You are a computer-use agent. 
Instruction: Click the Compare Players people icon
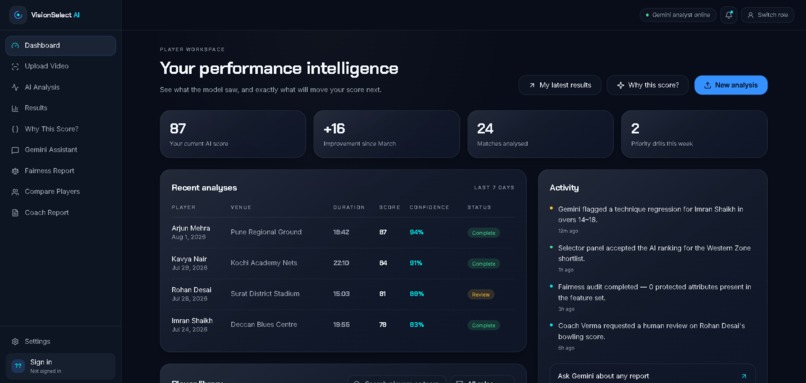[15, 192]
